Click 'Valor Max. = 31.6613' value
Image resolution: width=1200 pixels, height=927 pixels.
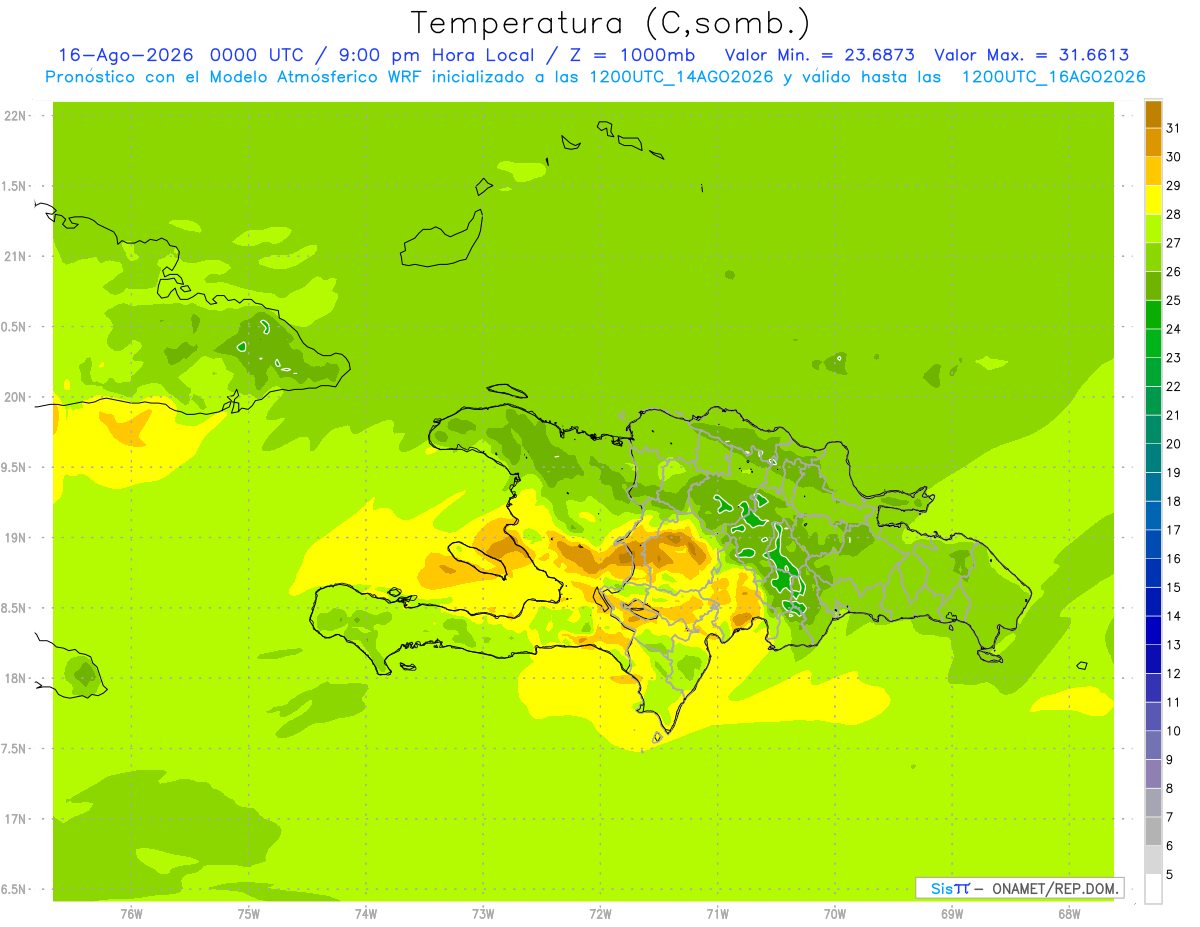[1031, 55]
